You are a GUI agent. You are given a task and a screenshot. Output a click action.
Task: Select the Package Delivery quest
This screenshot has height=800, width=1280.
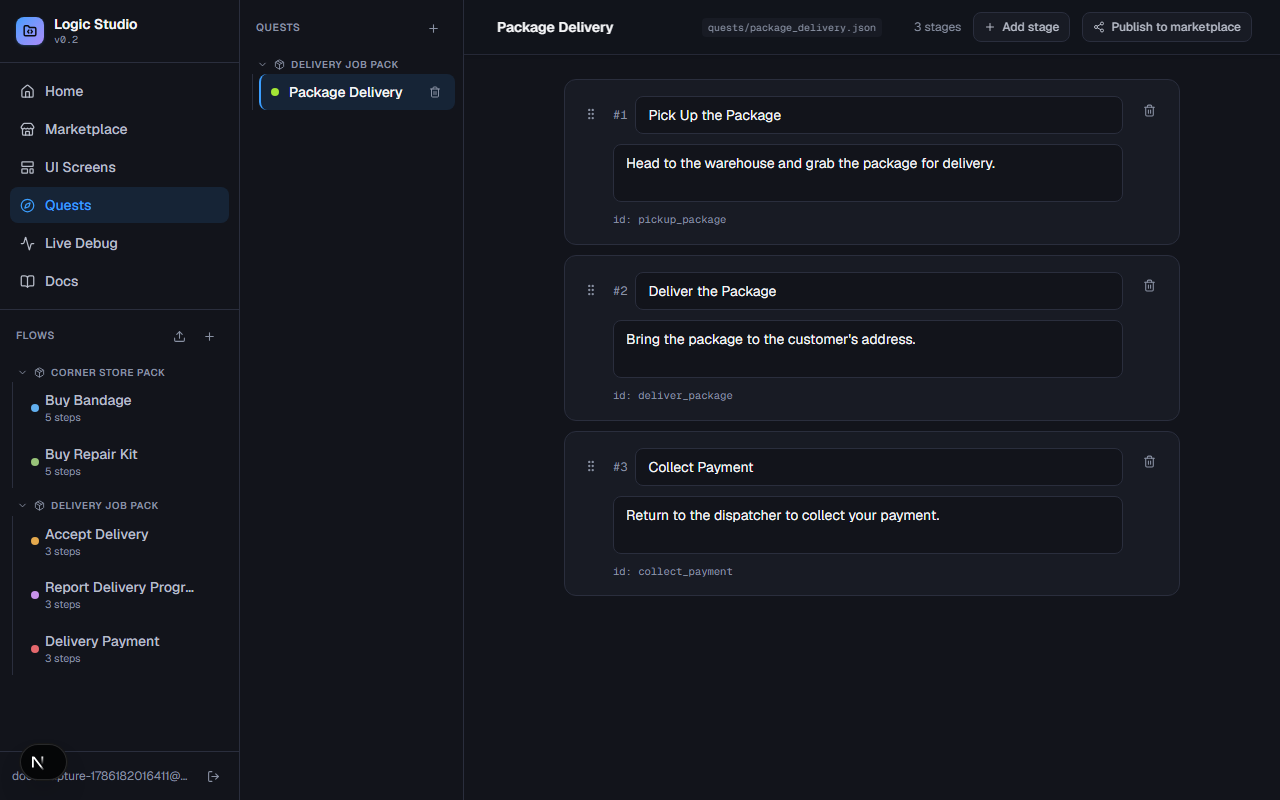coord(357,92)
